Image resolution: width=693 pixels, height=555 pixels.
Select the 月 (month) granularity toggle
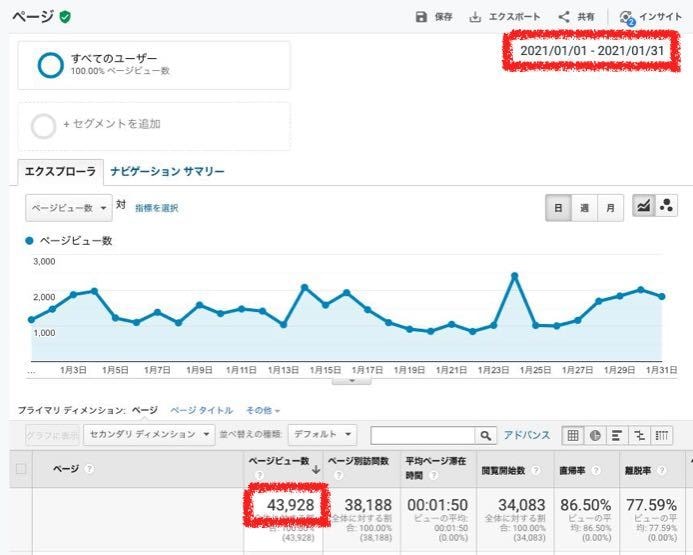click(x=610, y=207)
